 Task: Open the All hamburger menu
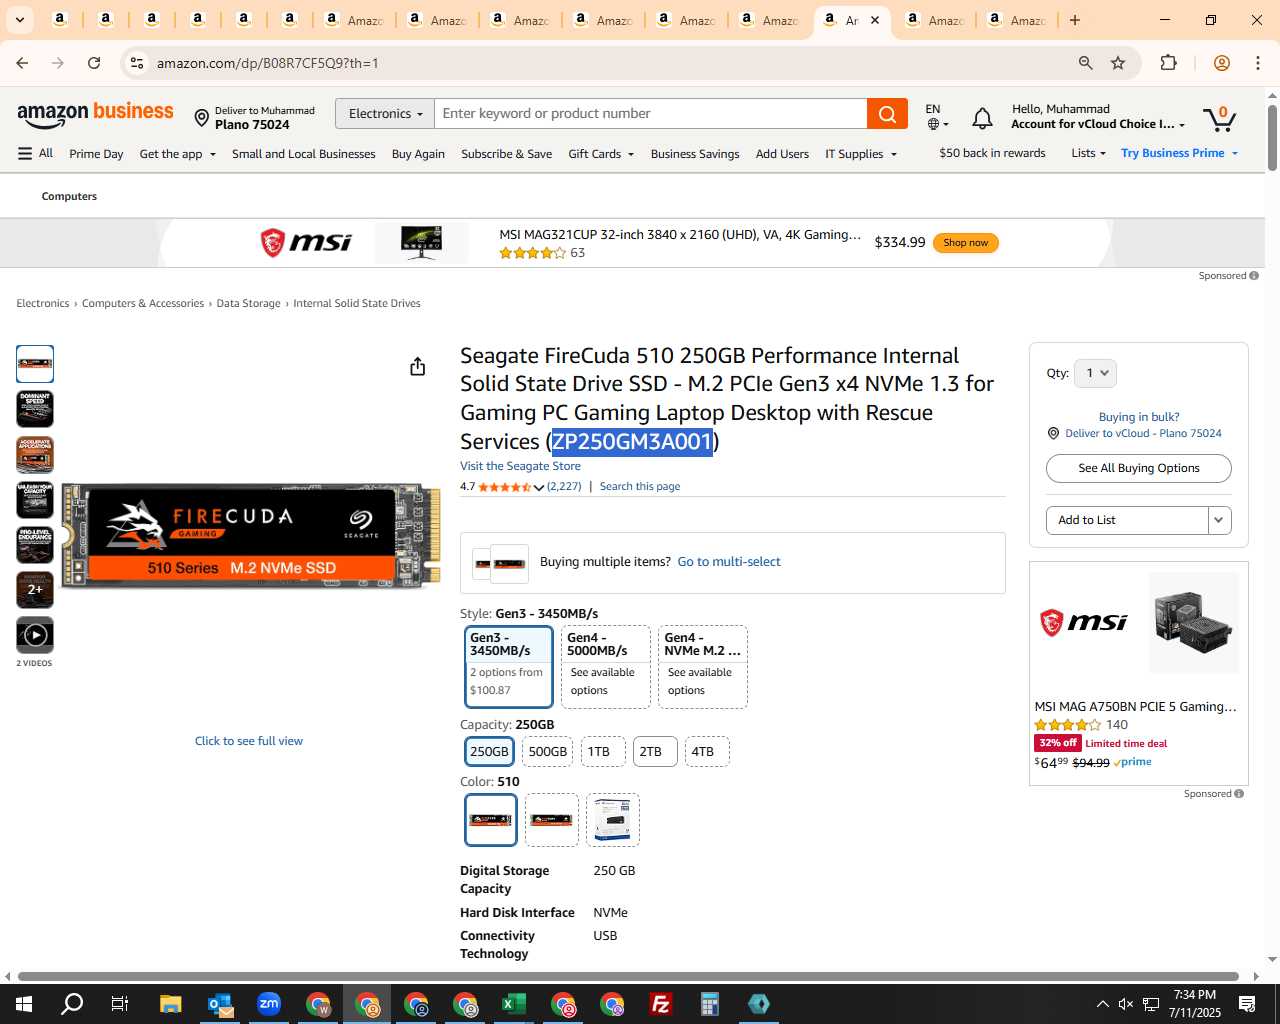pyautogui.click(x=35, y=153)
